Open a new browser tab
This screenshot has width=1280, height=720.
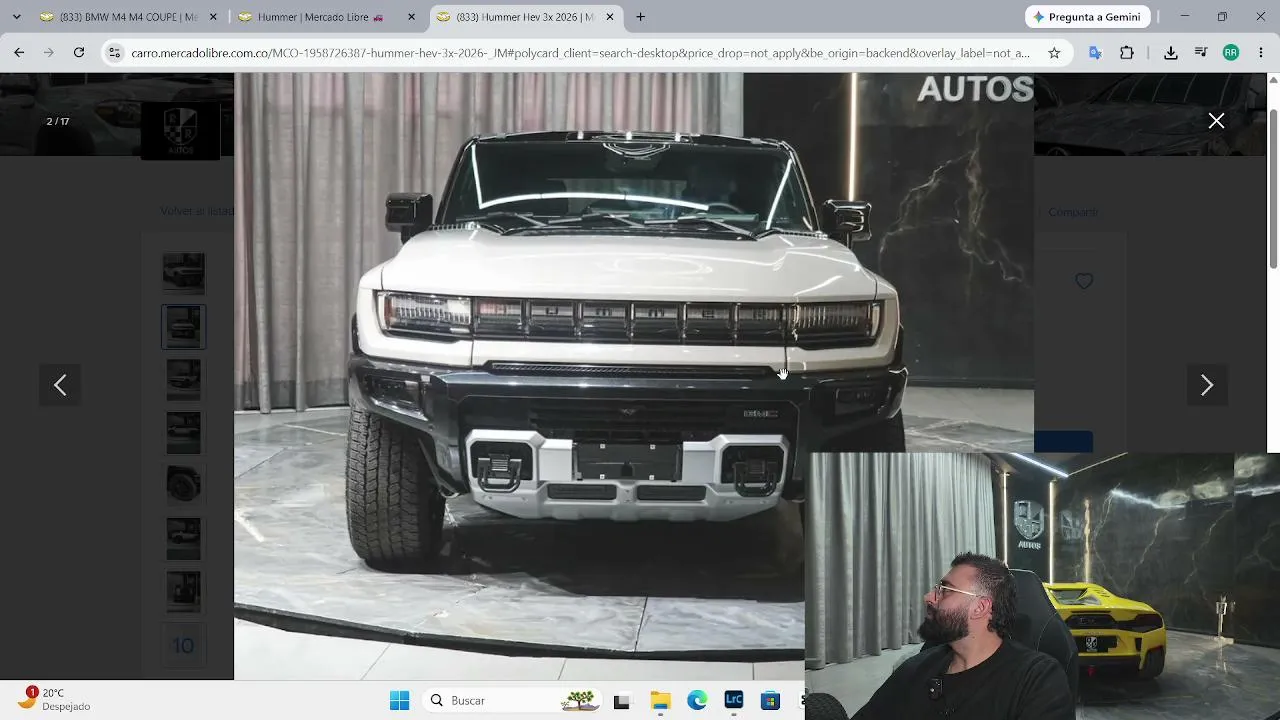640,17
